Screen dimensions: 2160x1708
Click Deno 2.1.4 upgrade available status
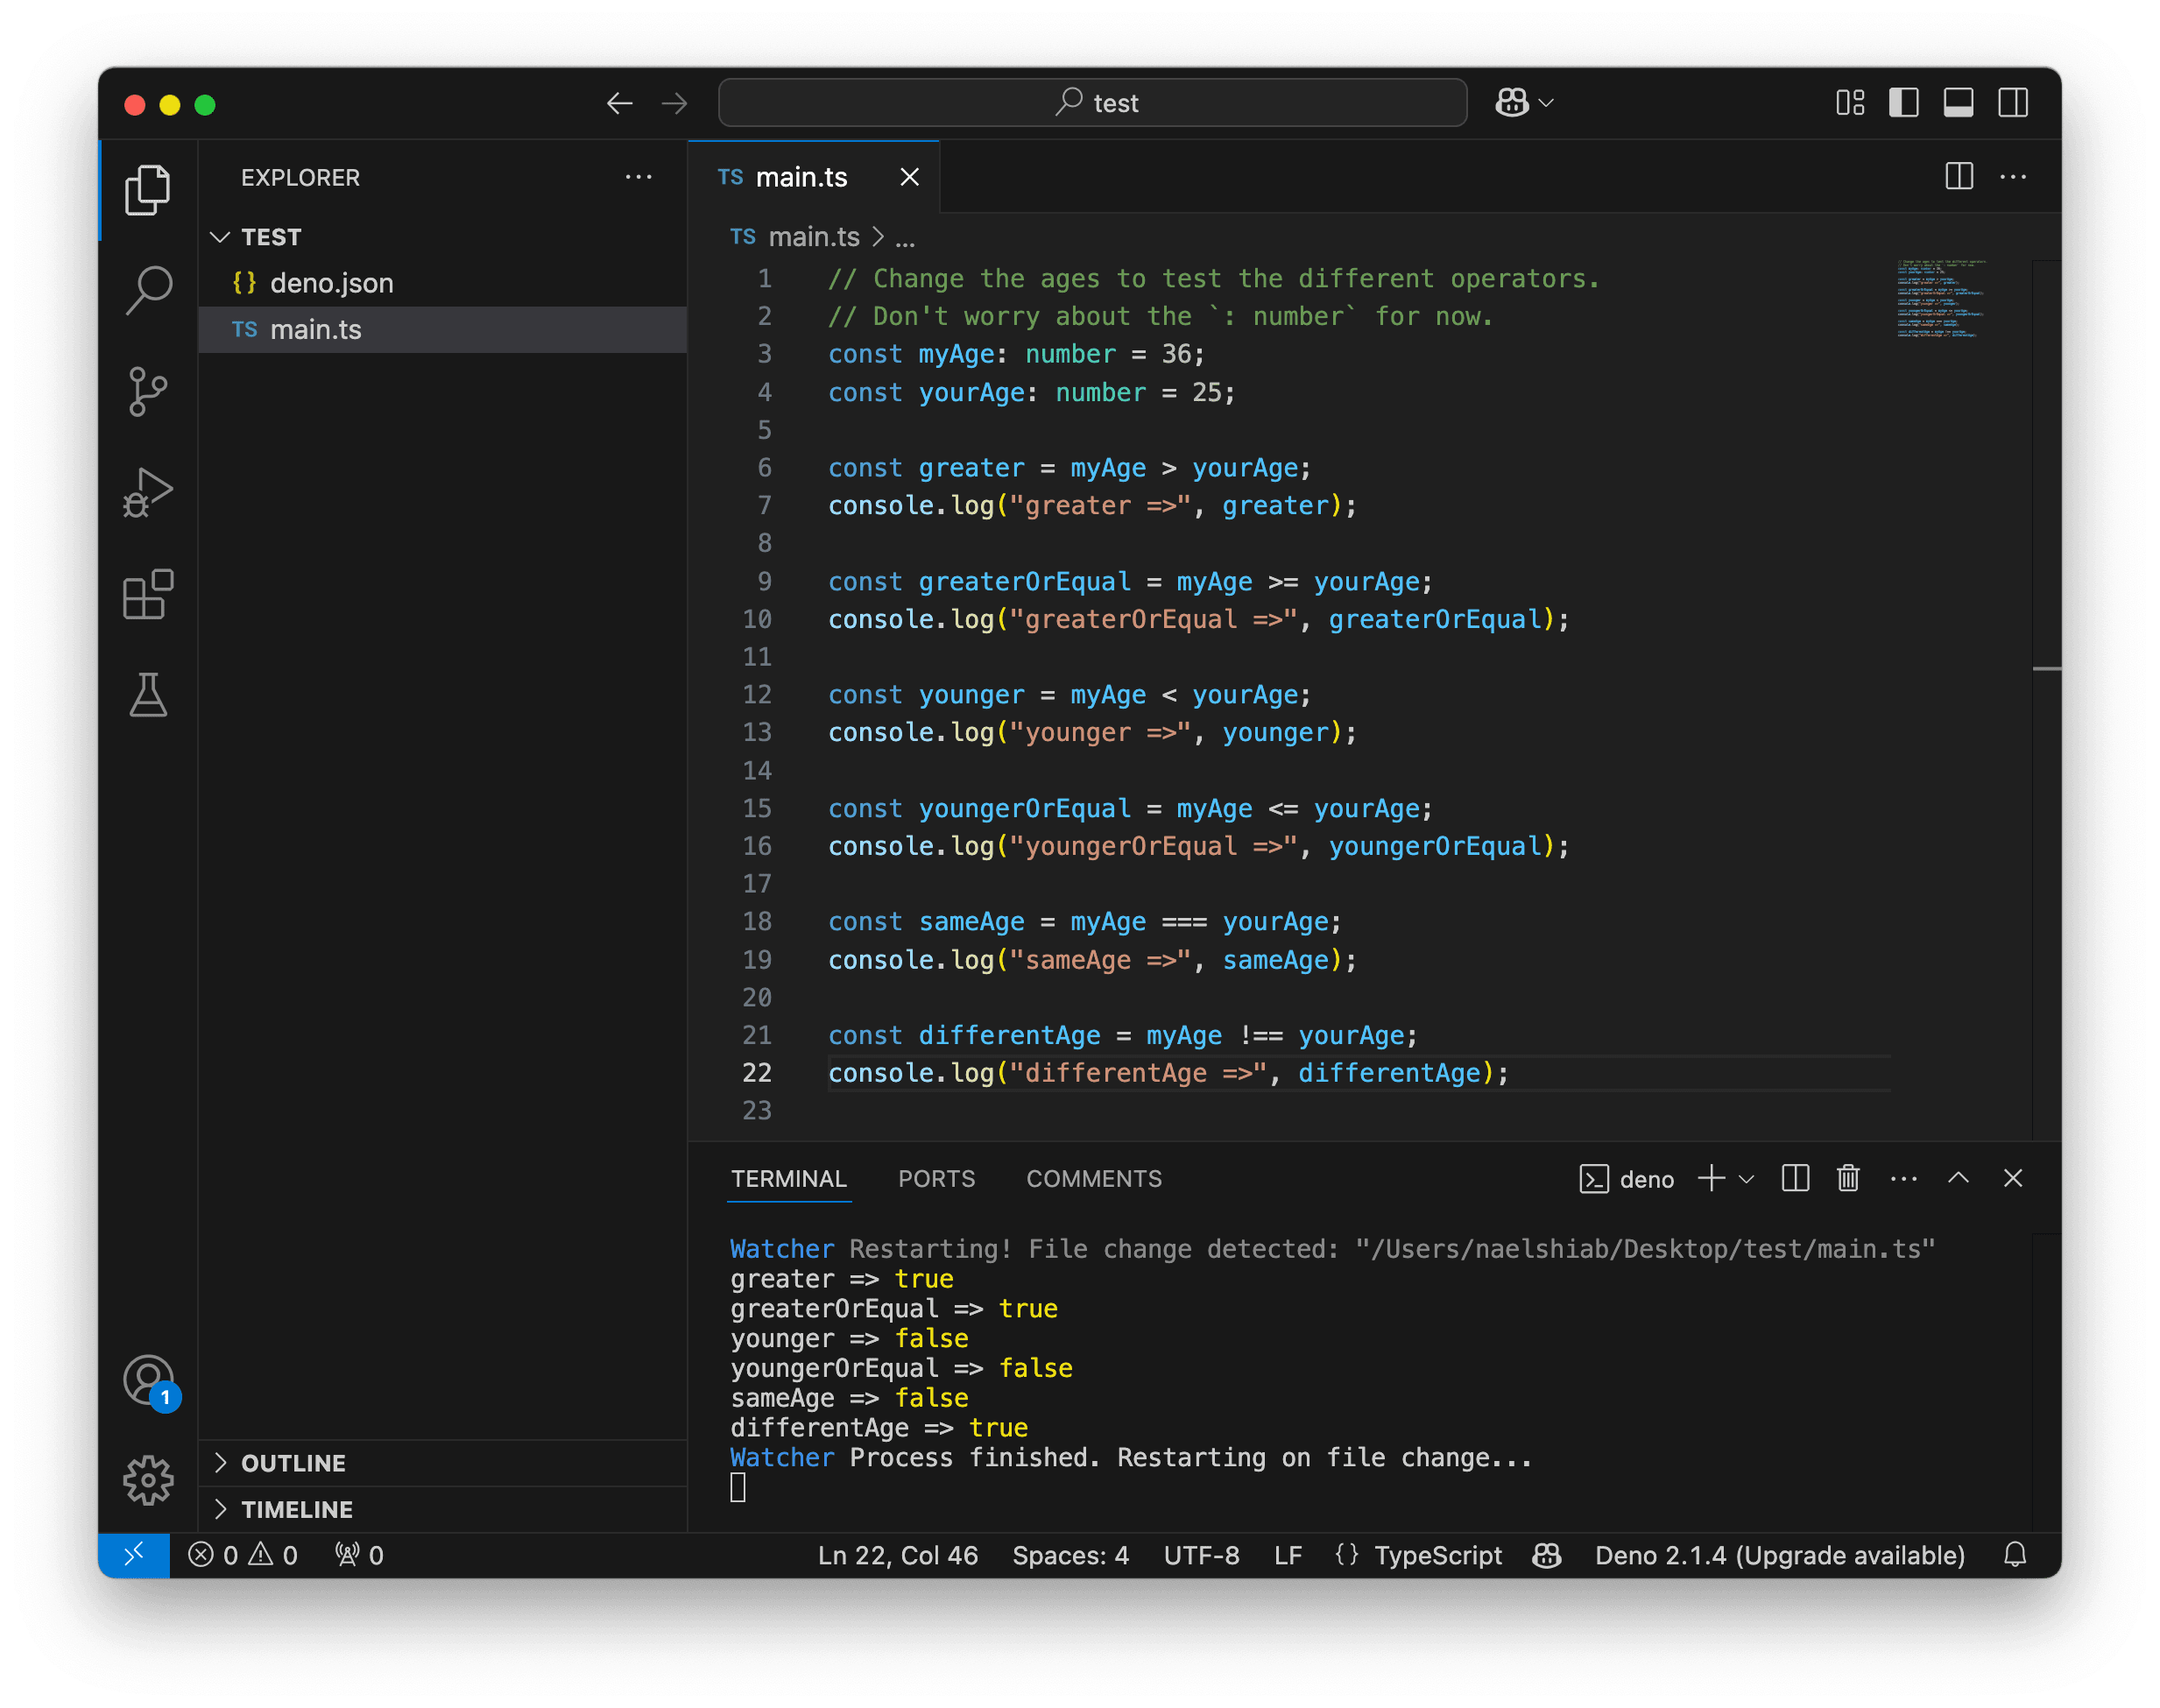tap(1779, 1555)
